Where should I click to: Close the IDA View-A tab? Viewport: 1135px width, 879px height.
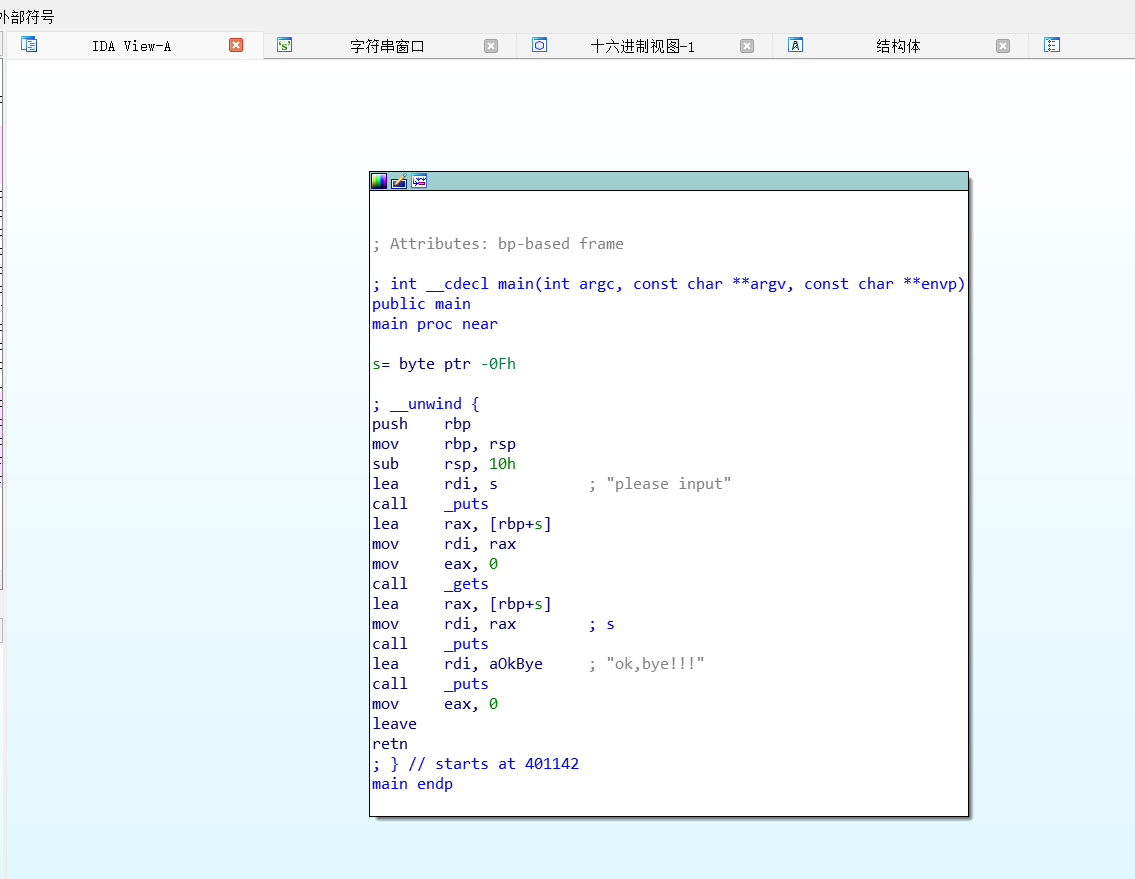(236, 45)
